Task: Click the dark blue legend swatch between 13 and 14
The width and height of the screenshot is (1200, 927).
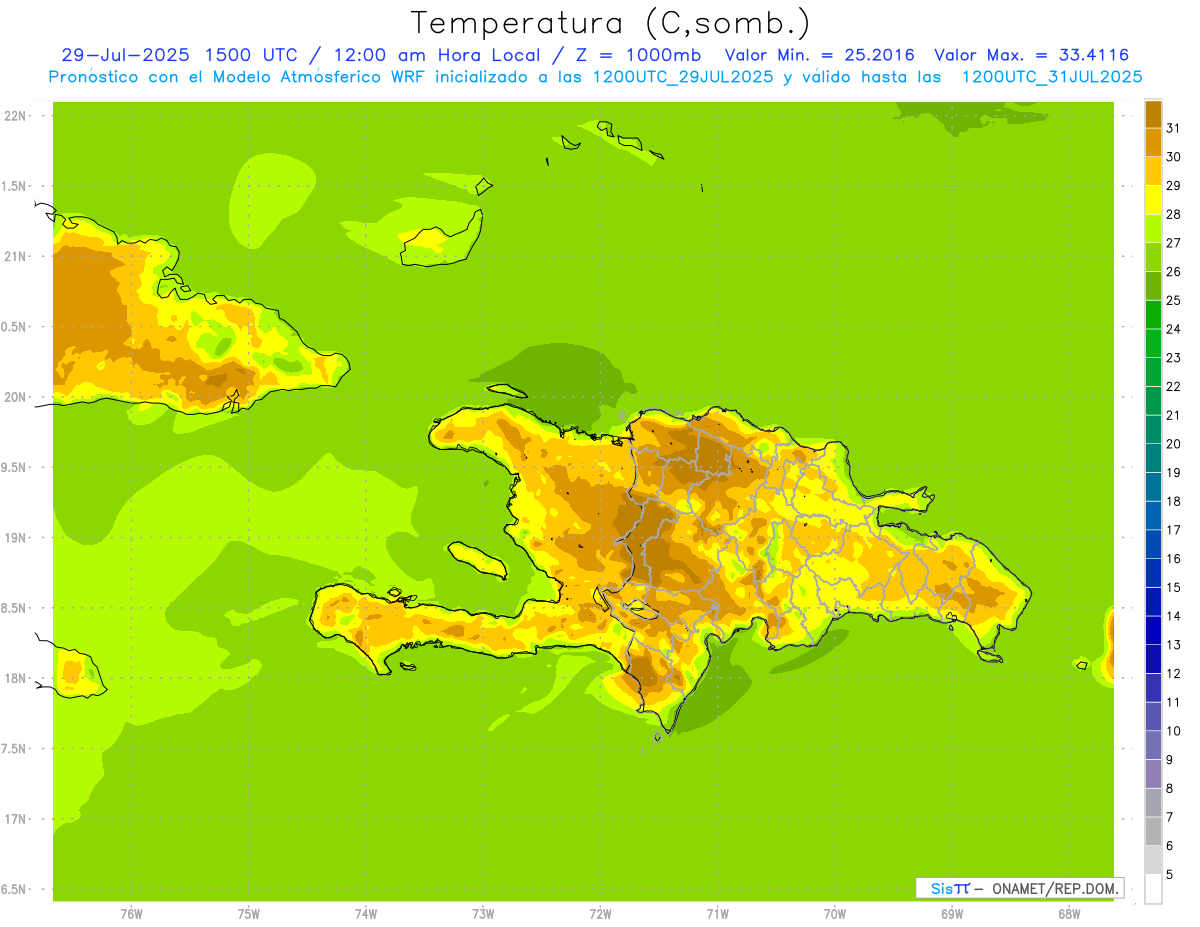Action: (1153, 630)
